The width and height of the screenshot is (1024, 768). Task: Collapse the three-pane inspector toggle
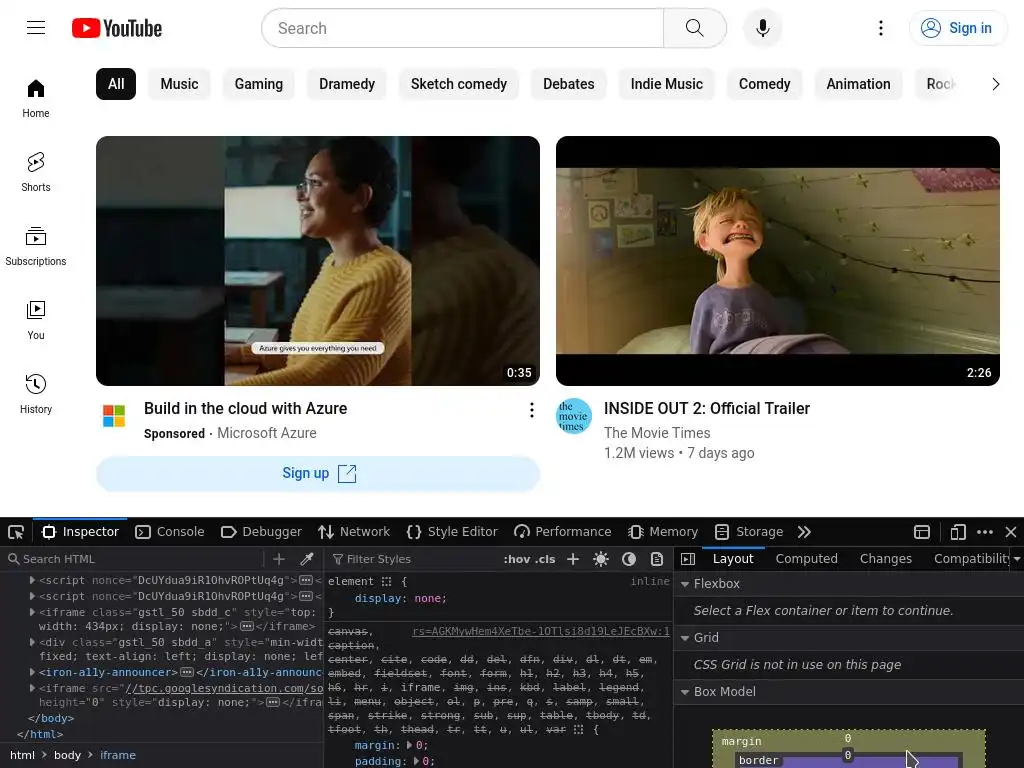688,559
